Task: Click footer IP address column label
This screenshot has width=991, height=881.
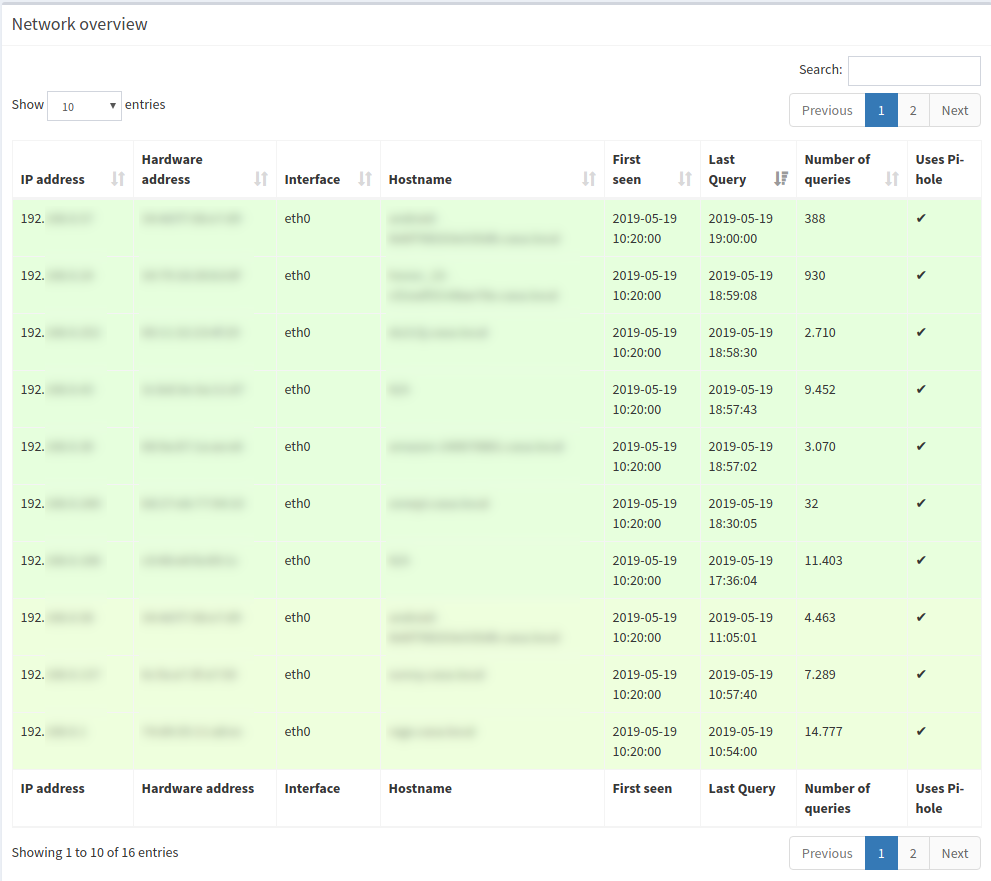Action: pyautogui.click(x=52, y=788)
